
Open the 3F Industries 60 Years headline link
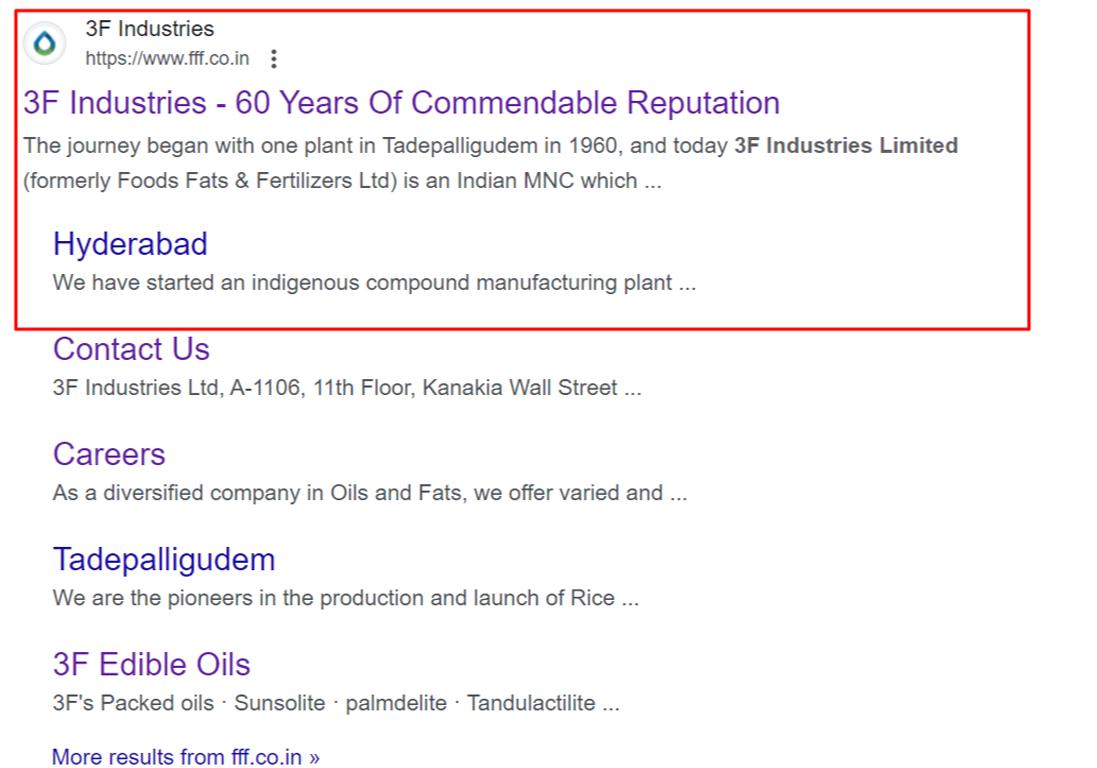tap(402, 103)
